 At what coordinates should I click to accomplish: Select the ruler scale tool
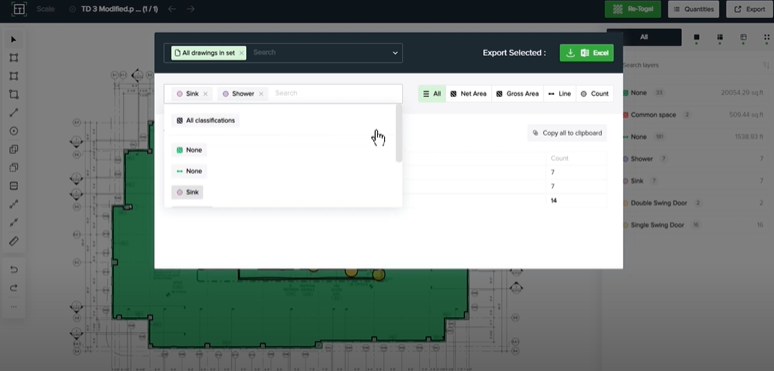tap(14, 241)
